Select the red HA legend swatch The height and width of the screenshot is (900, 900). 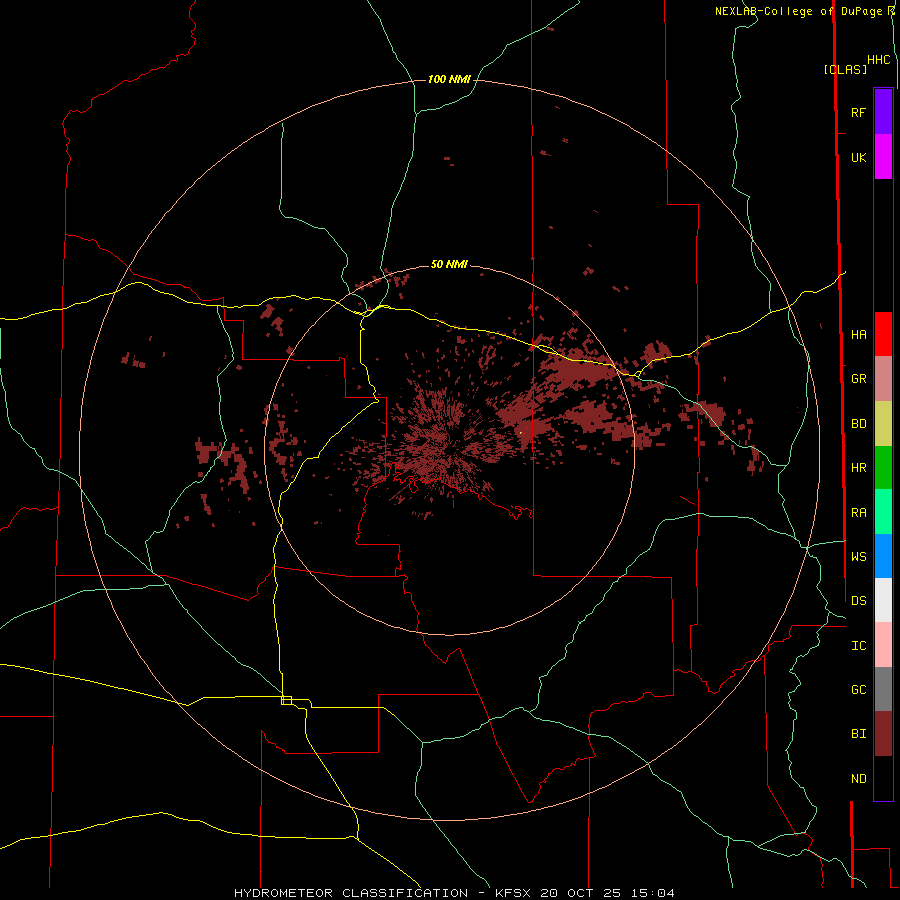pyautogui.click(x=883, y=334)
